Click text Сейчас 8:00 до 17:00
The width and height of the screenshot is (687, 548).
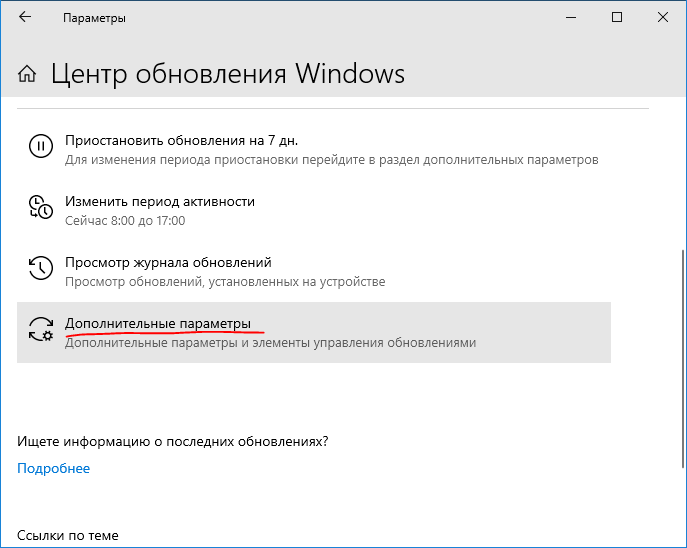(x=125, y=220)
